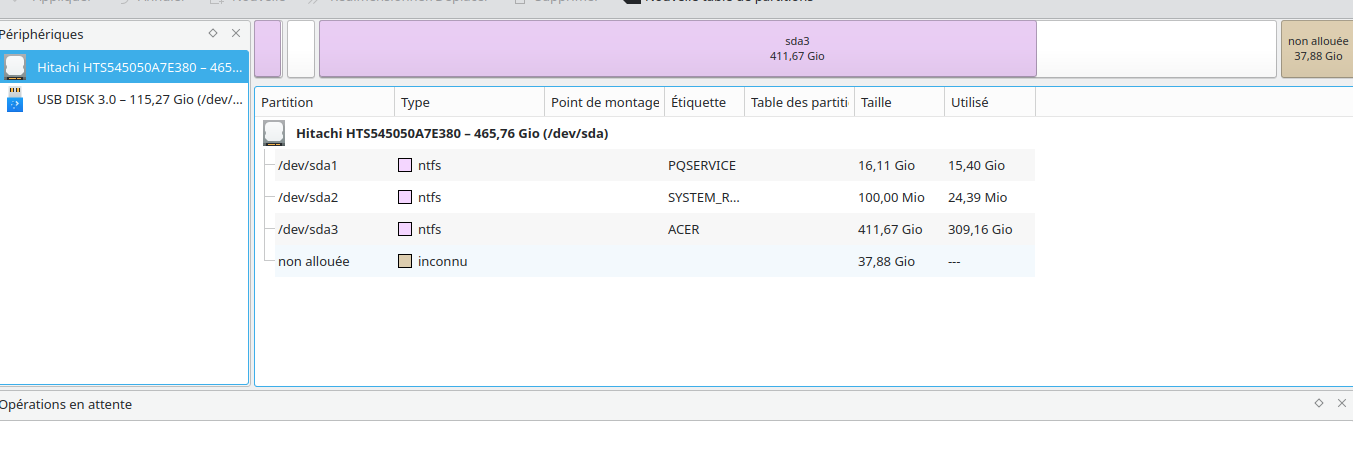
Task: Select the Hitachi HTS545050A7E380 root row in the partition tree
Action: click(x=645, y=133)
